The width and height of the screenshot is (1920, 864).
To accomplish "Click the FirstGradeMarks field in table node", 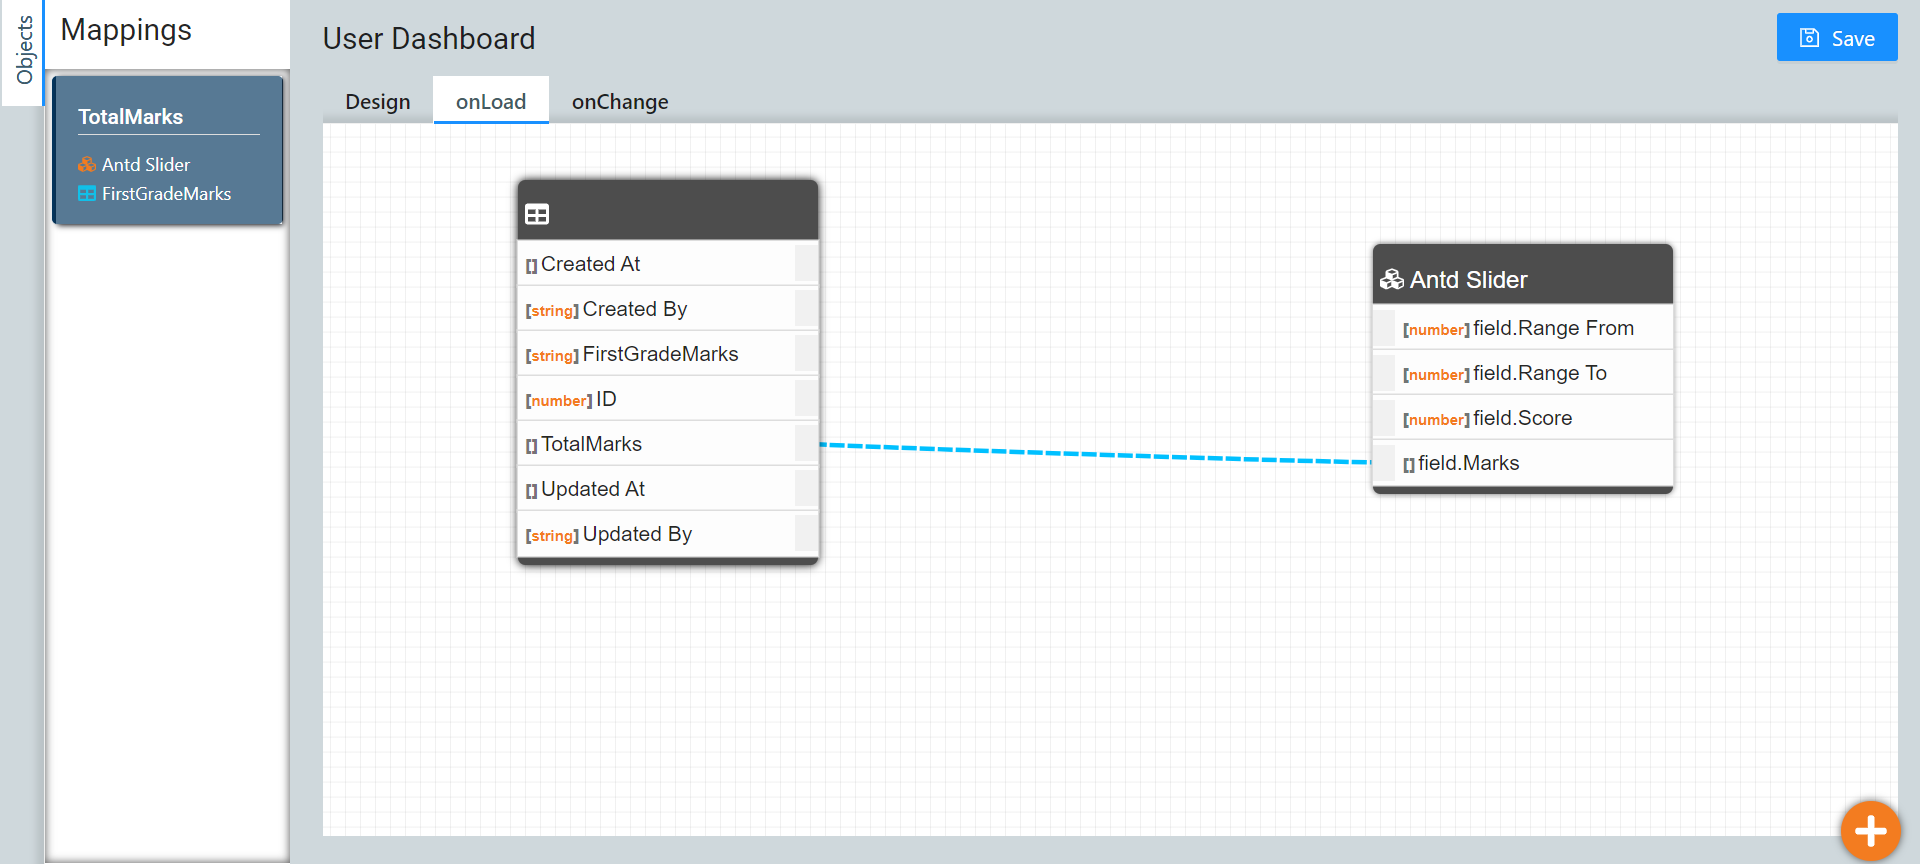I will 668,353.
